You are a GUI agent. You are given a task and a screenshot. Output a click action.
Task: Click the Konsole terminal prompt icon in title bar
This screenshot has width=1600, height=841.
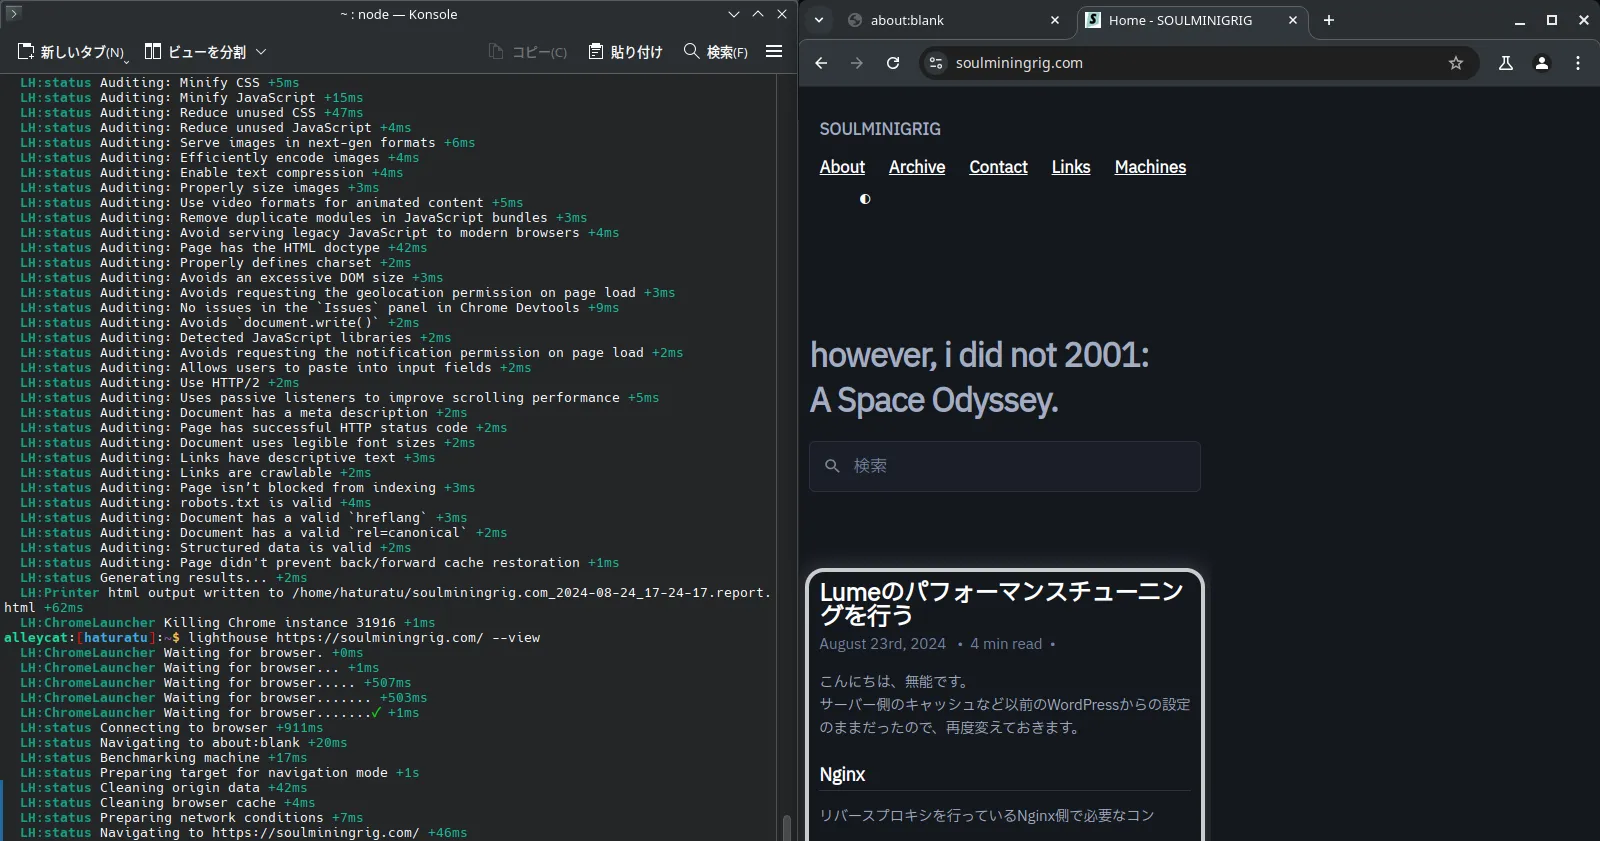[13, 13]
